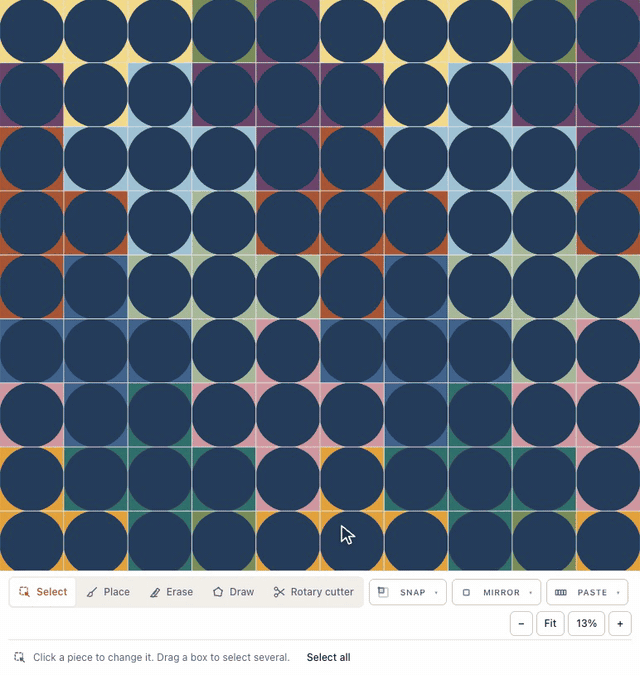
Task: Click the Select all link
Action: coord(328,657)
